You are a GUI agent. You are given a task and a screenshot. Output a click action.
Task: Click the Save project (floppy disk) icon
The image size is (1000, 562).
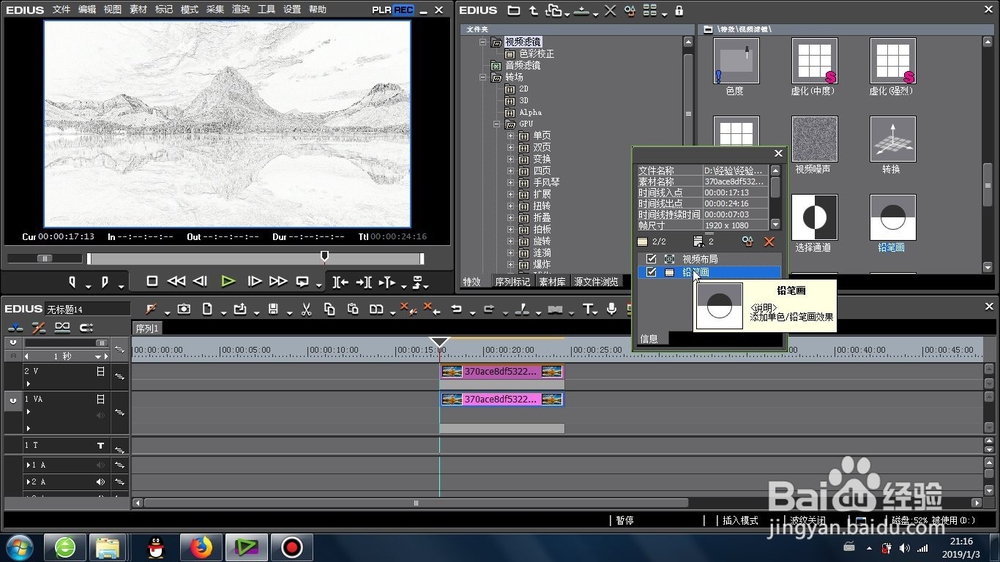273,309
